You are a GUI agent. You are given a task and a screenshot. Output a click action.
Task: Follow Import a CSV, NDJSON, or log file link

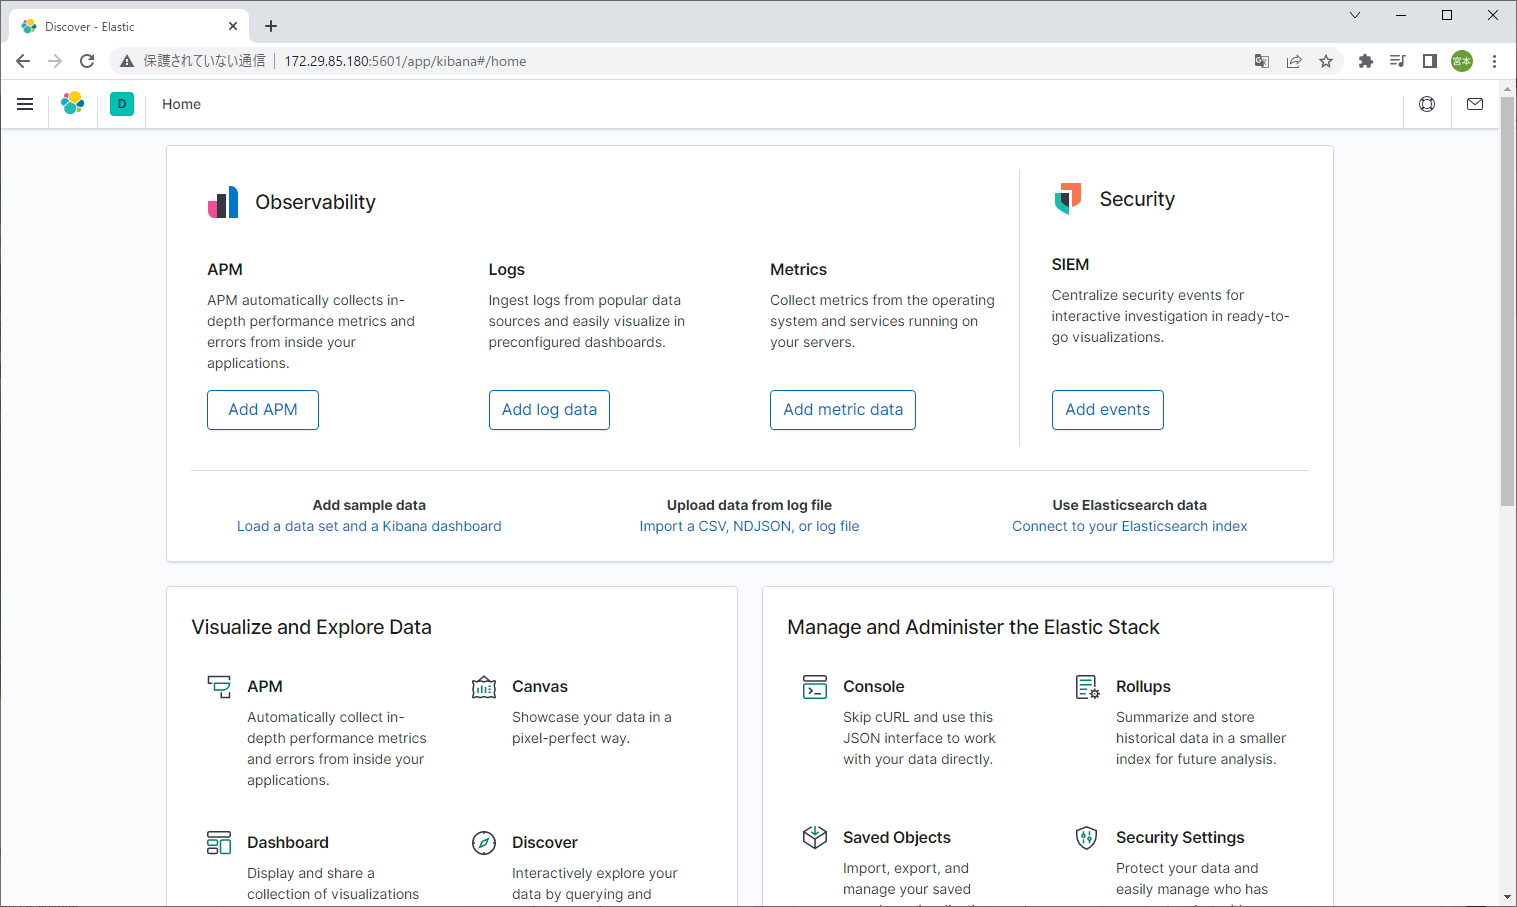(x=749, y=526)
